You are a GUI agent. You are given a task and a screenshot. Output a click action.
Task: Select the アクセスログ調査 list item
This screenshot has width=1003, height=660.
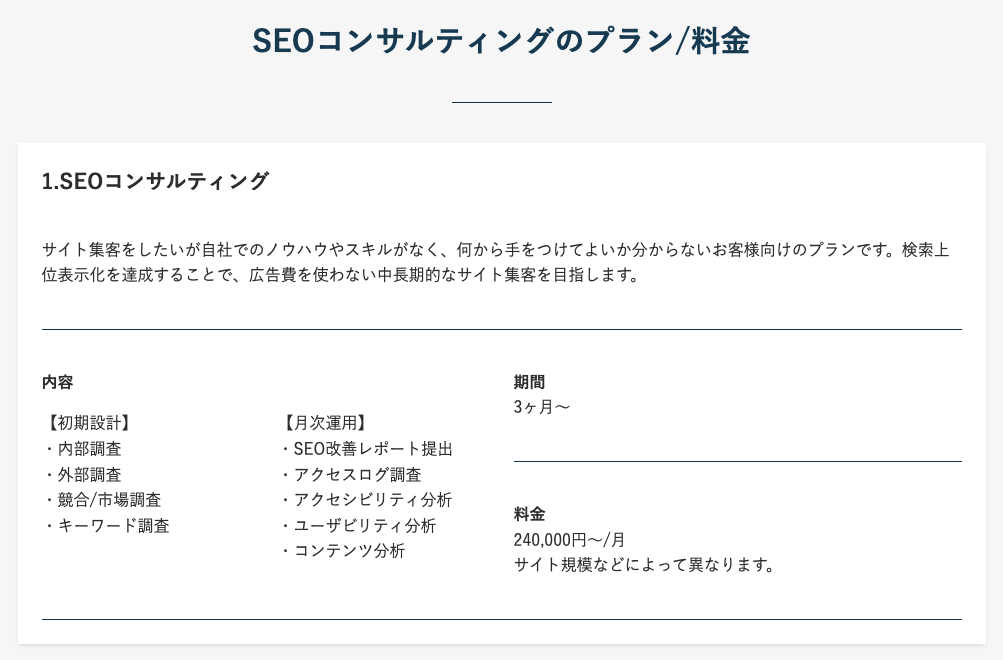[x=357, y=475]
